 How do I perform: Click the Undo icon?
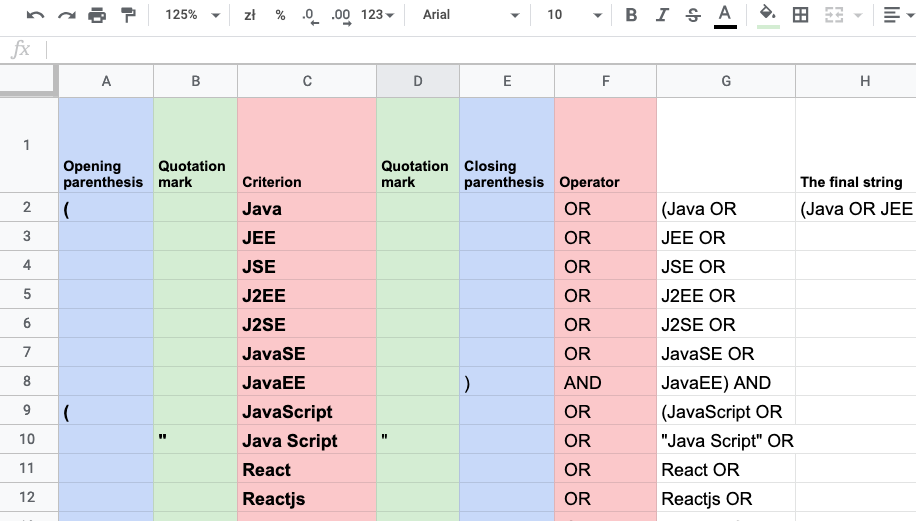35,15
